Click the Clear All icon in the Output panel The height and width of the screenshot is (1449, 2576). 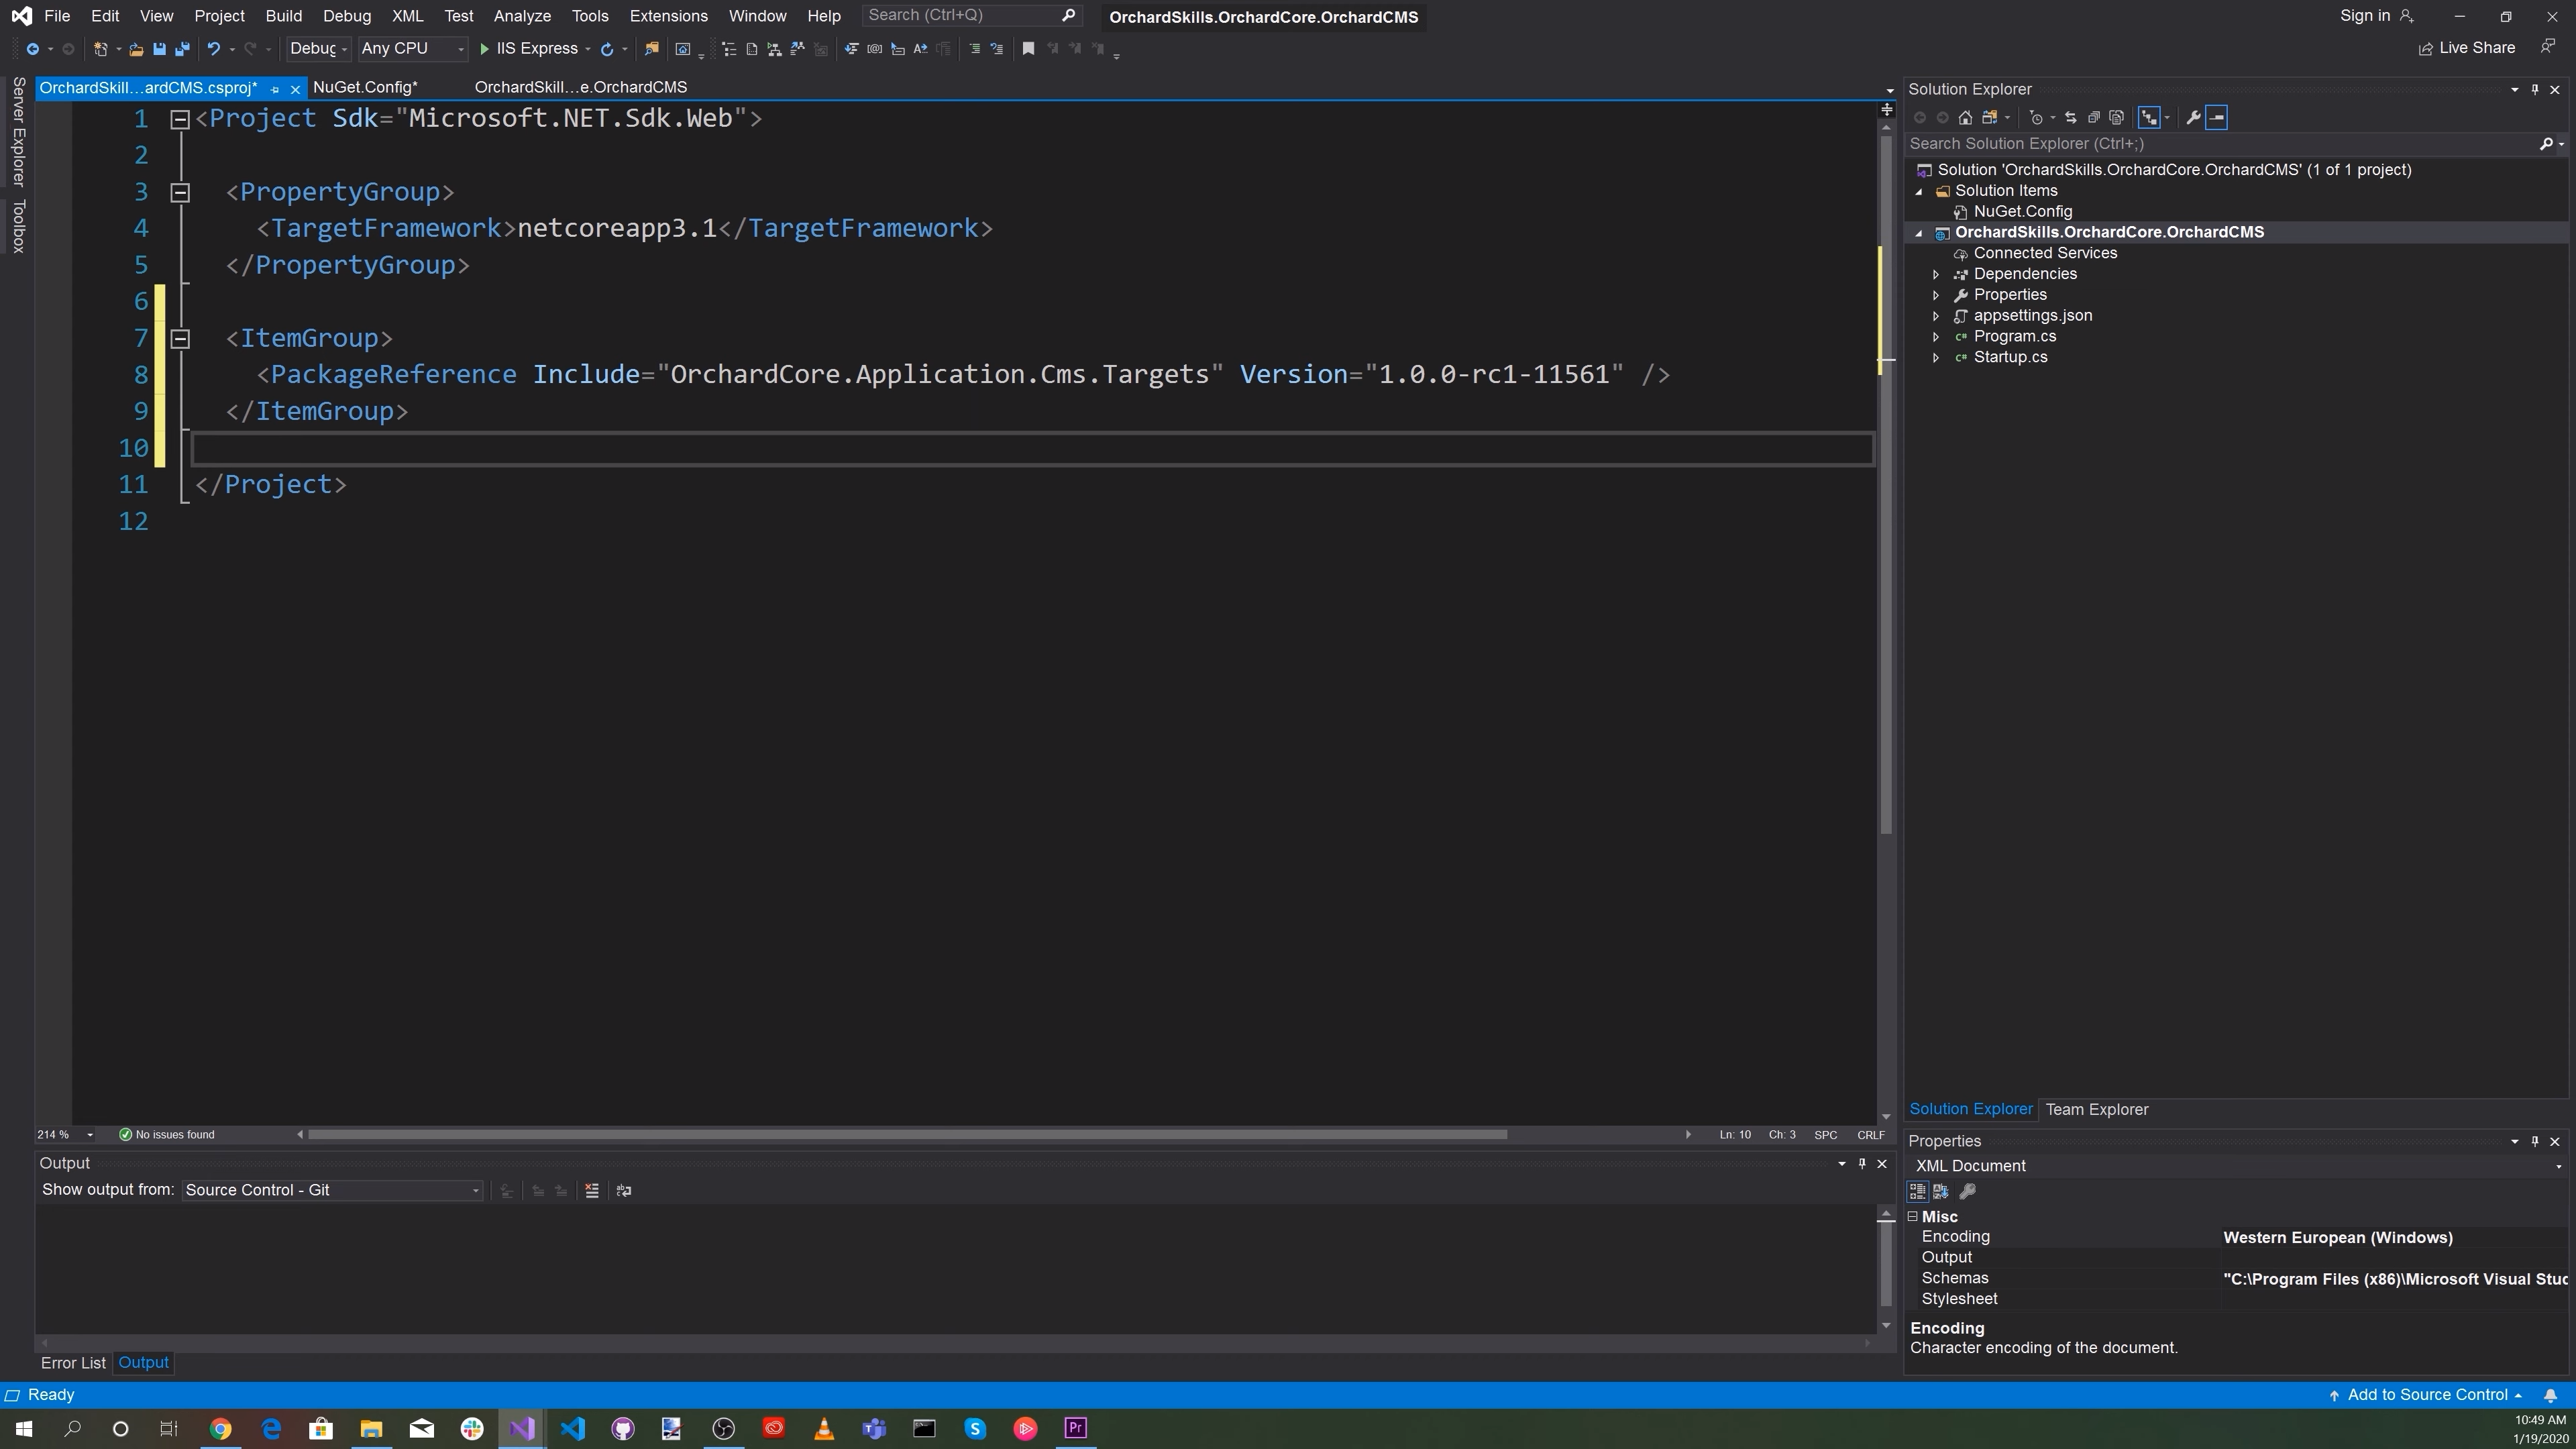[592, 1191]
